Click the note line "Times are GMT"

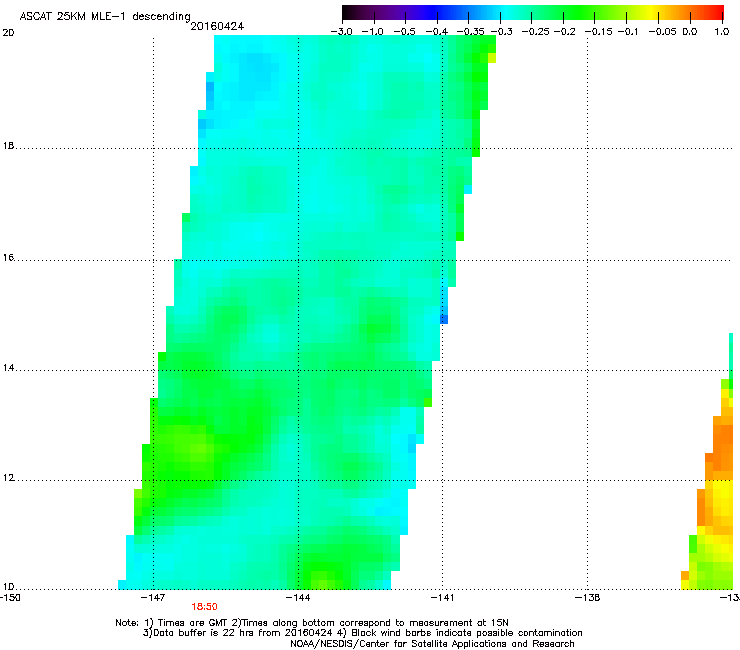point(192,623)
